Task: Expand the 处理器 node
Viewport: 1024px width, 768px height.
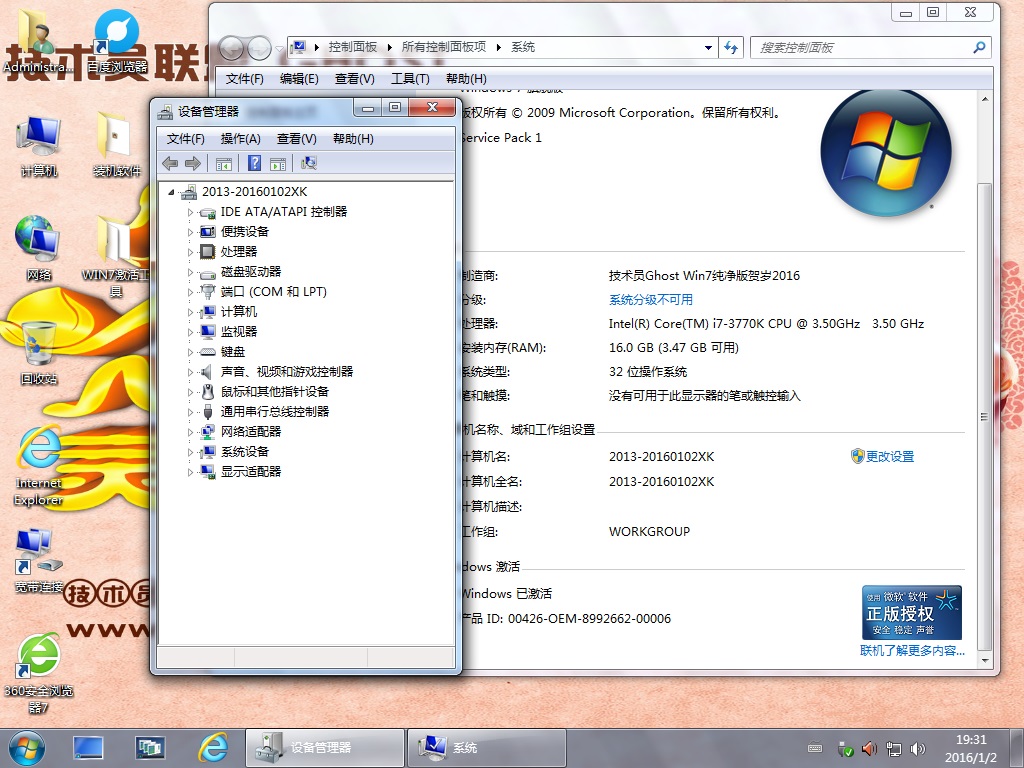Action: [x=190, y=252]
